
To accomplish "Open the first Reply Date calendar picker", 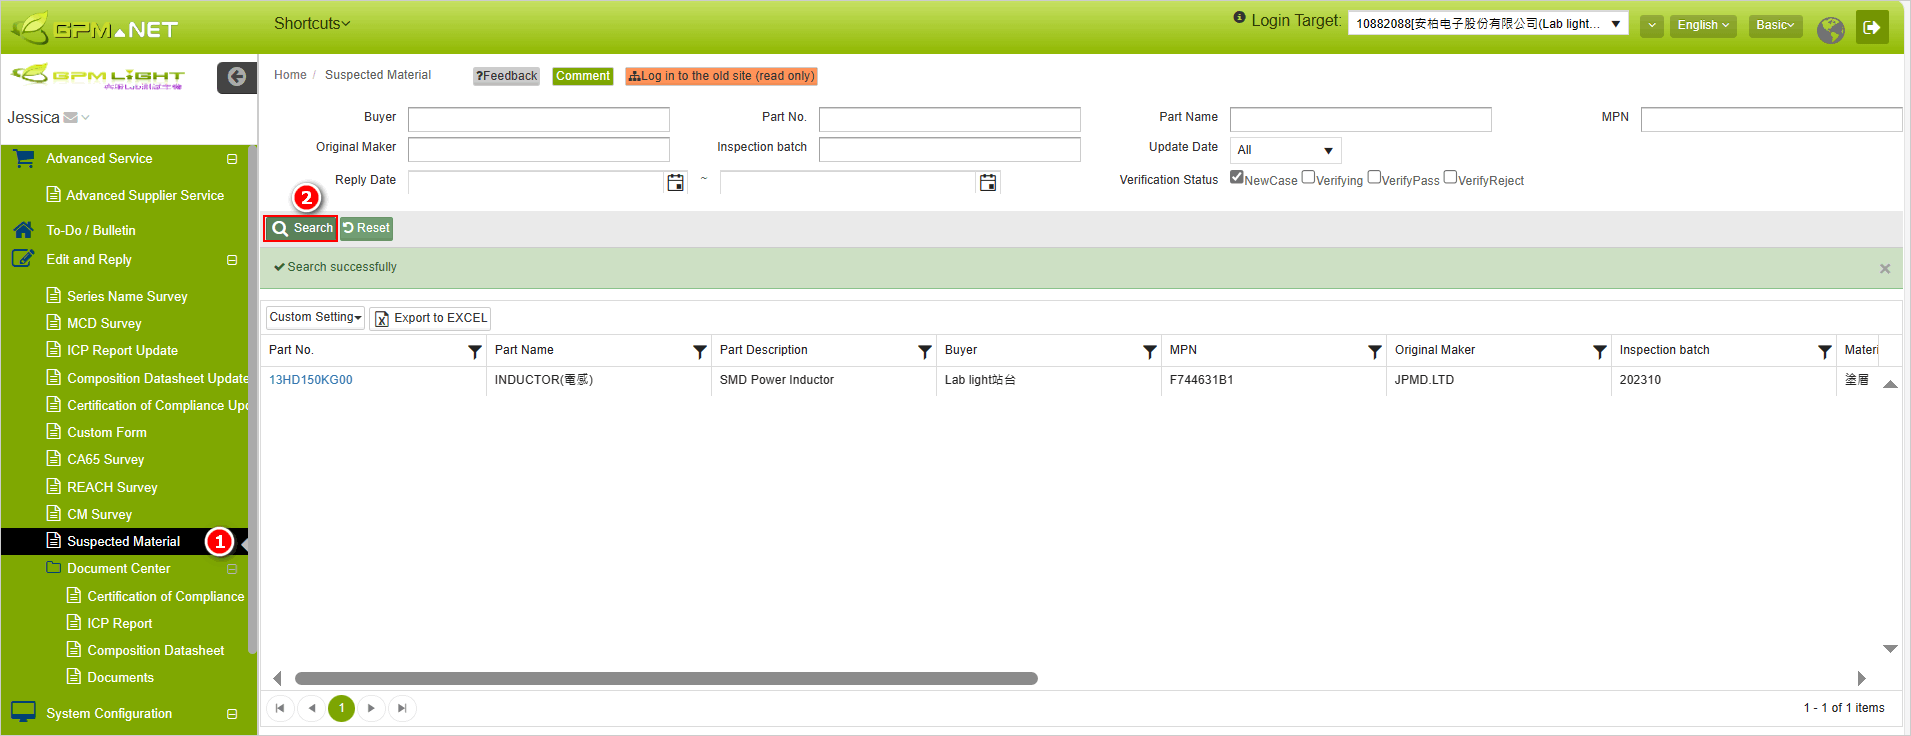I will pyautogui.click(x=676, y=182).
